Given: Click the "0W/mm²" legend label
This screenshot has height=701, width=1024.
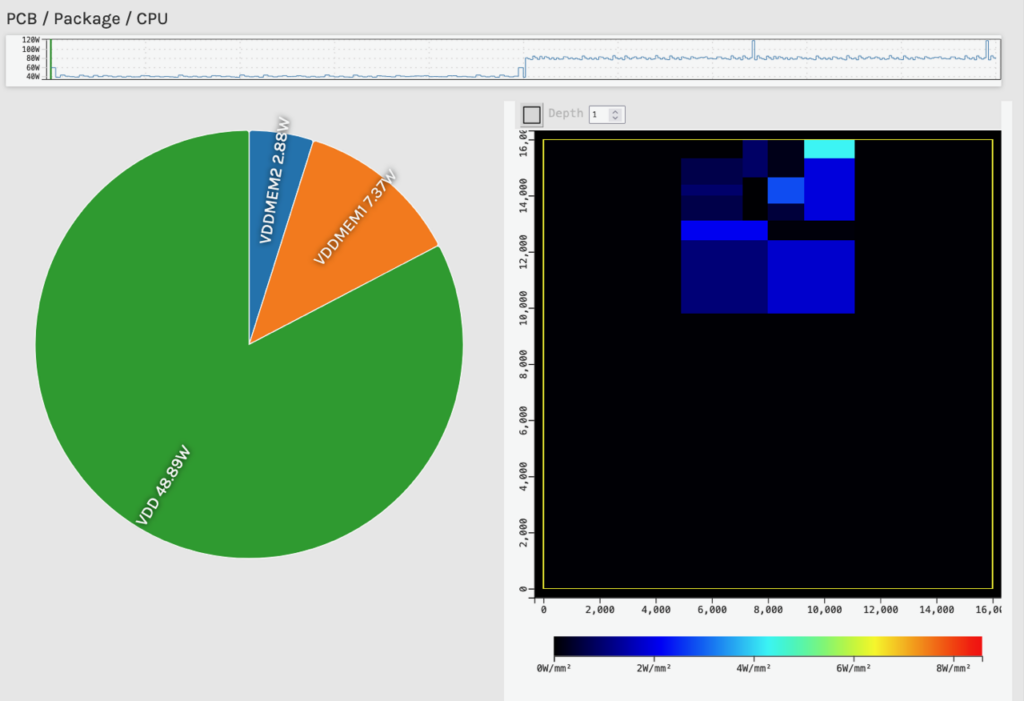Looking at the screenshot, I should (x=554, y=668).
